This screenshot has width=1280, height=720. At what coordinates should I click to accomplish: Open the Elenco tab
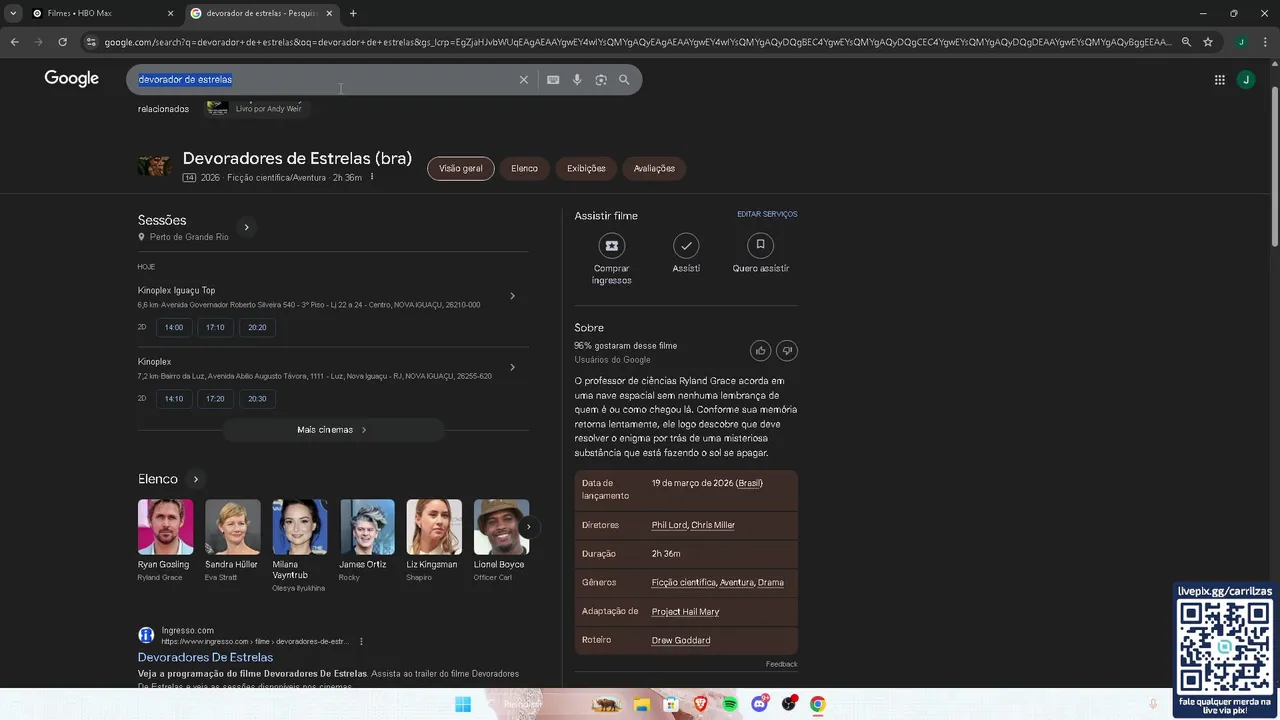pos(524,168)
